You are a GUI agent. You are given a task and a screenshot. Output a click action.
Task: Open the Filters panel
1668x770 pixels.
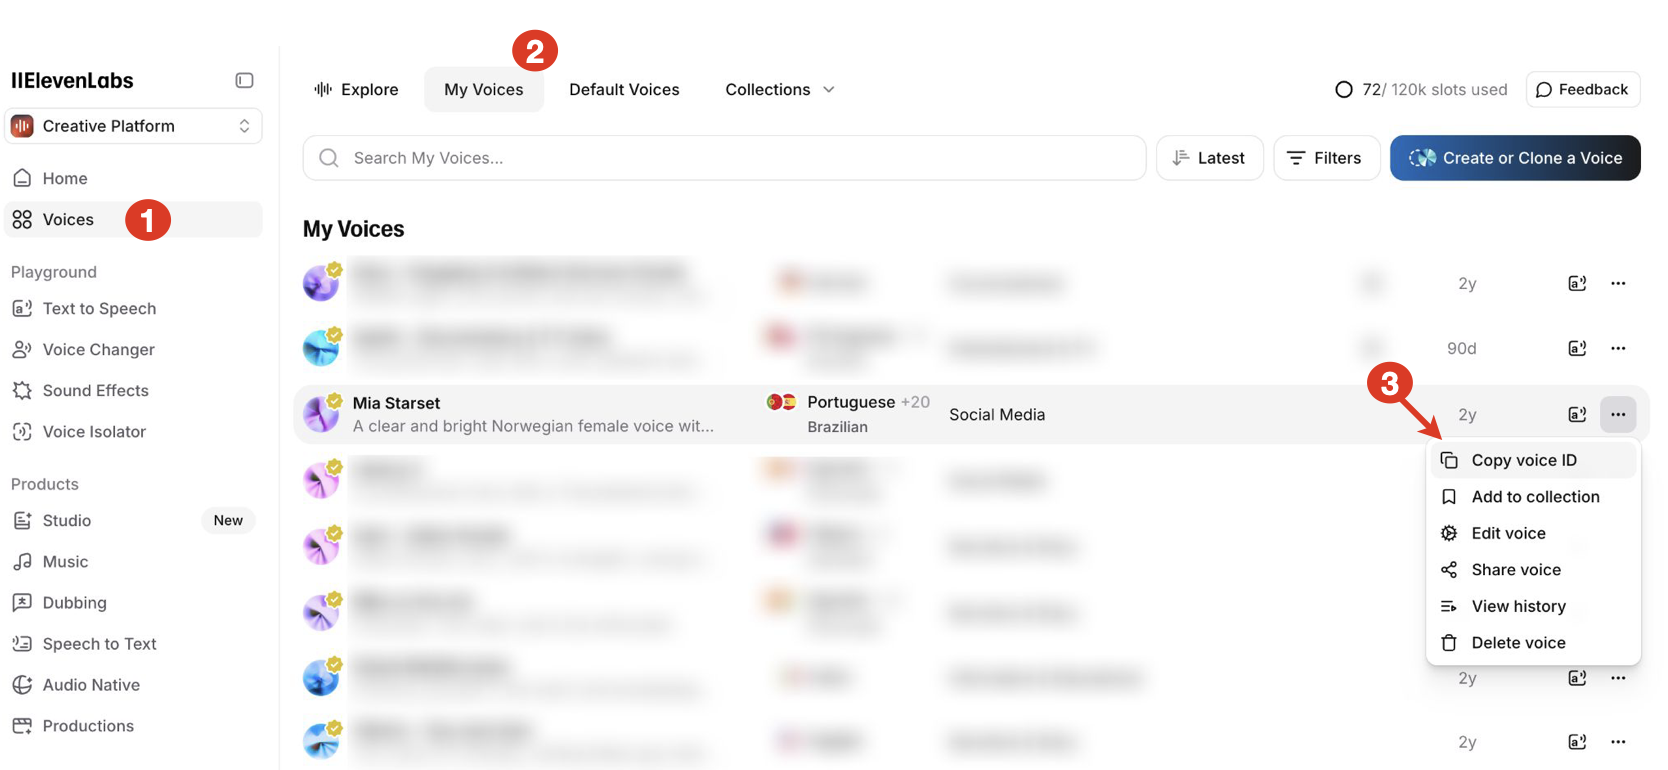pos(1326,158)
